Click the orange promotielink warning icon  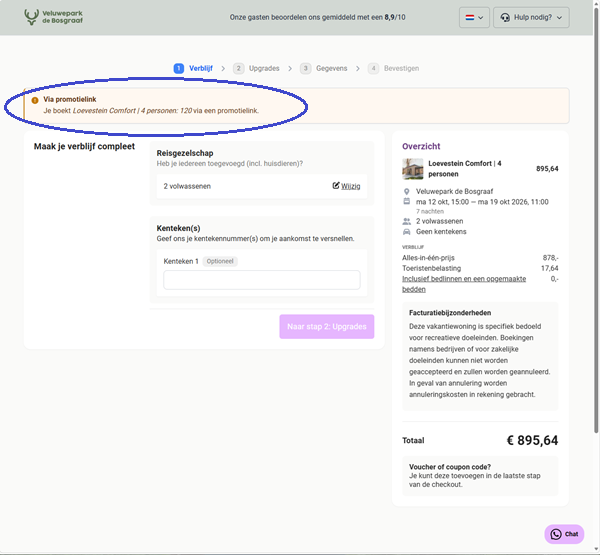[35, 100]
